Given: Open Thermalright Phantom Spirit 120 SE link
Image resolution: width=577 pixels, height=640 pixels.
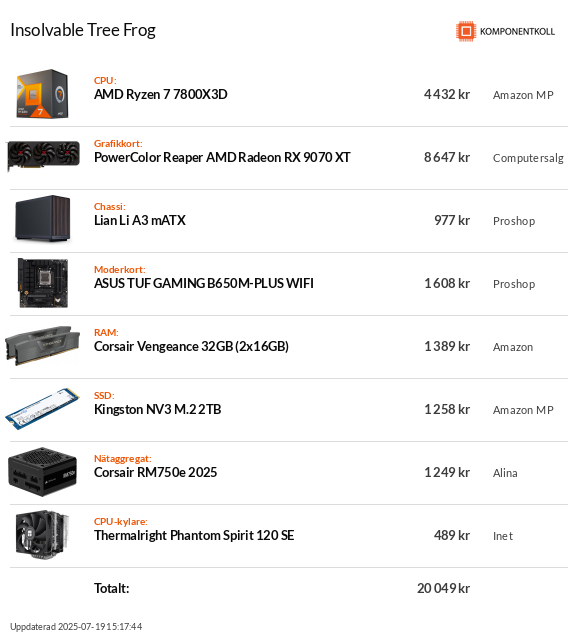Looking at the screenshot, I should (194, 535).
